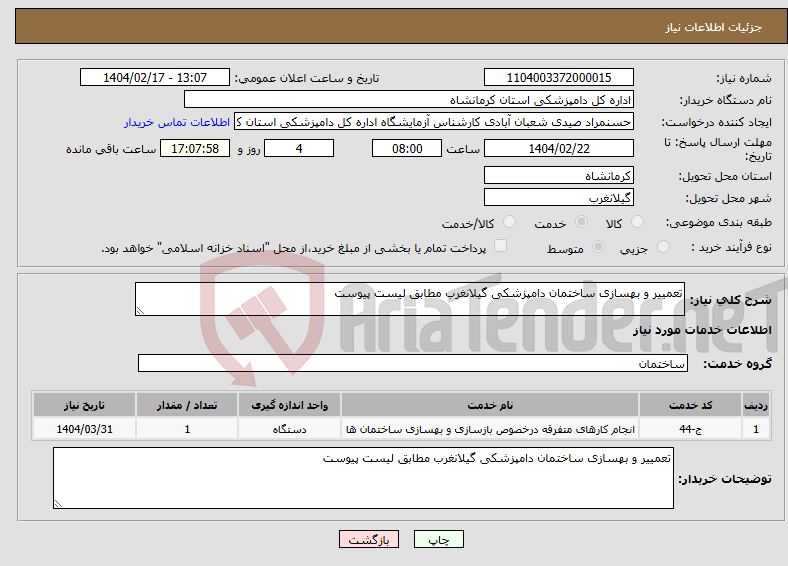Viewport: 788px width, 566px height.
Task: Click the ساعت باقی مانده label
Action: click(111, 149)
